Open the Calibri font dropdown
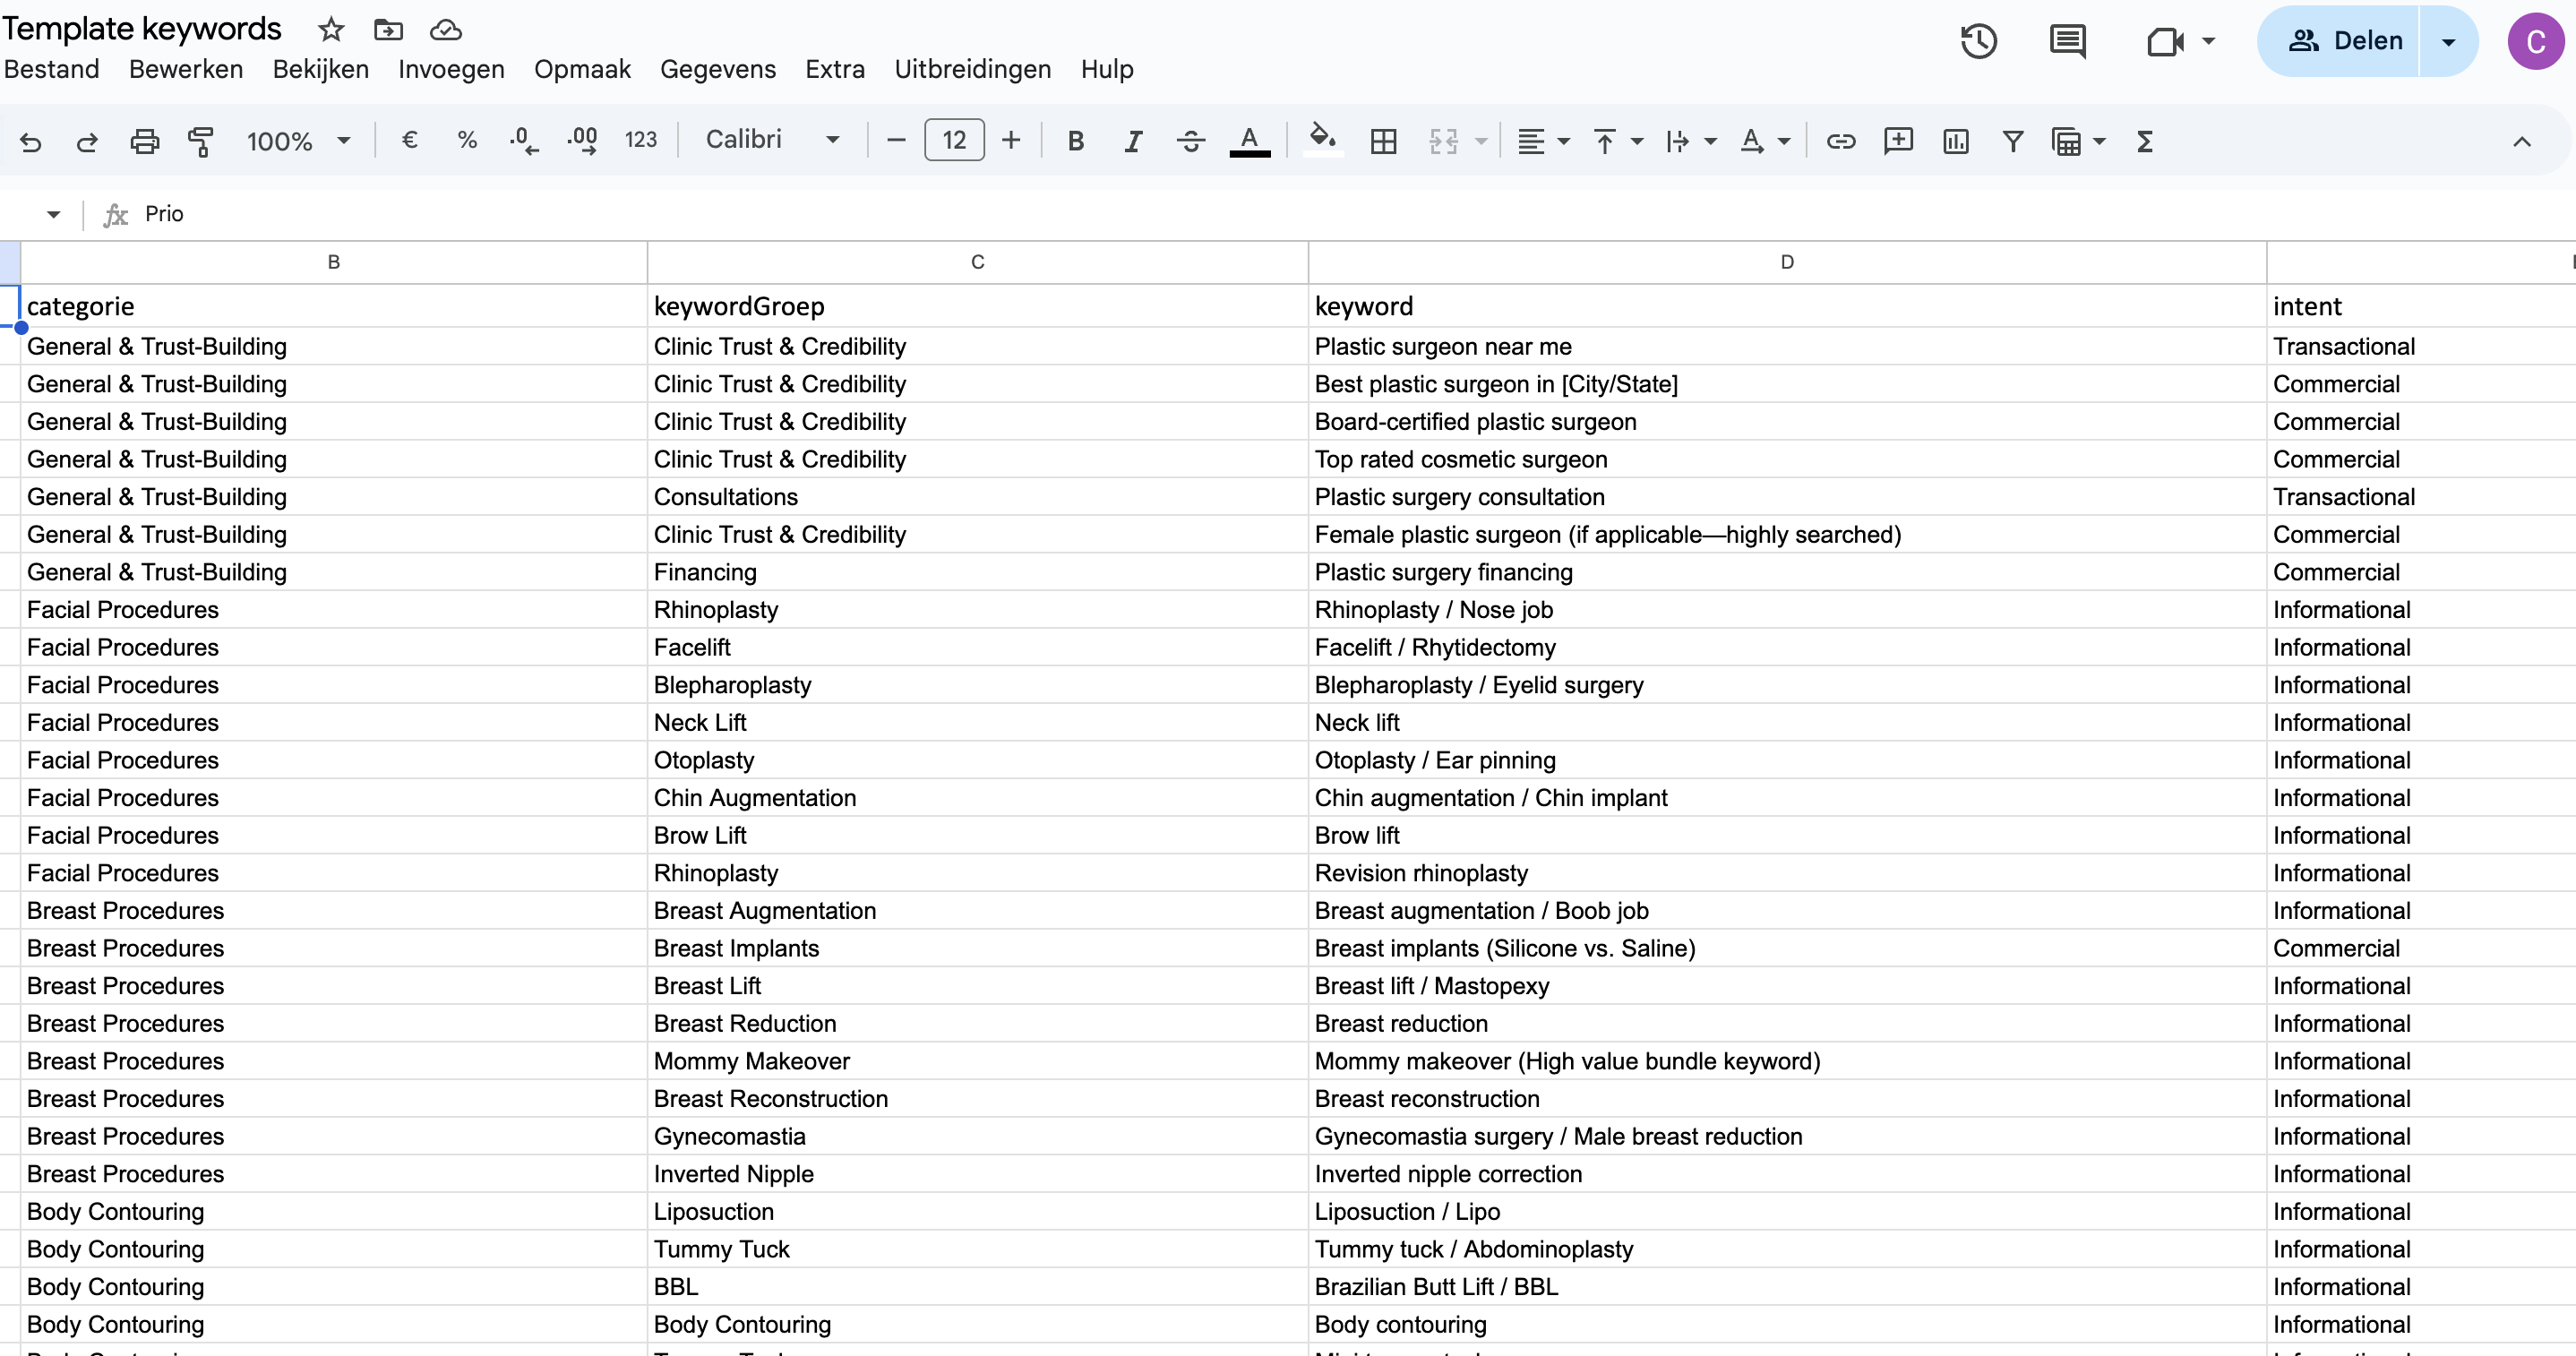This screenshot has width=2576, height=1356. click(772, 140)
